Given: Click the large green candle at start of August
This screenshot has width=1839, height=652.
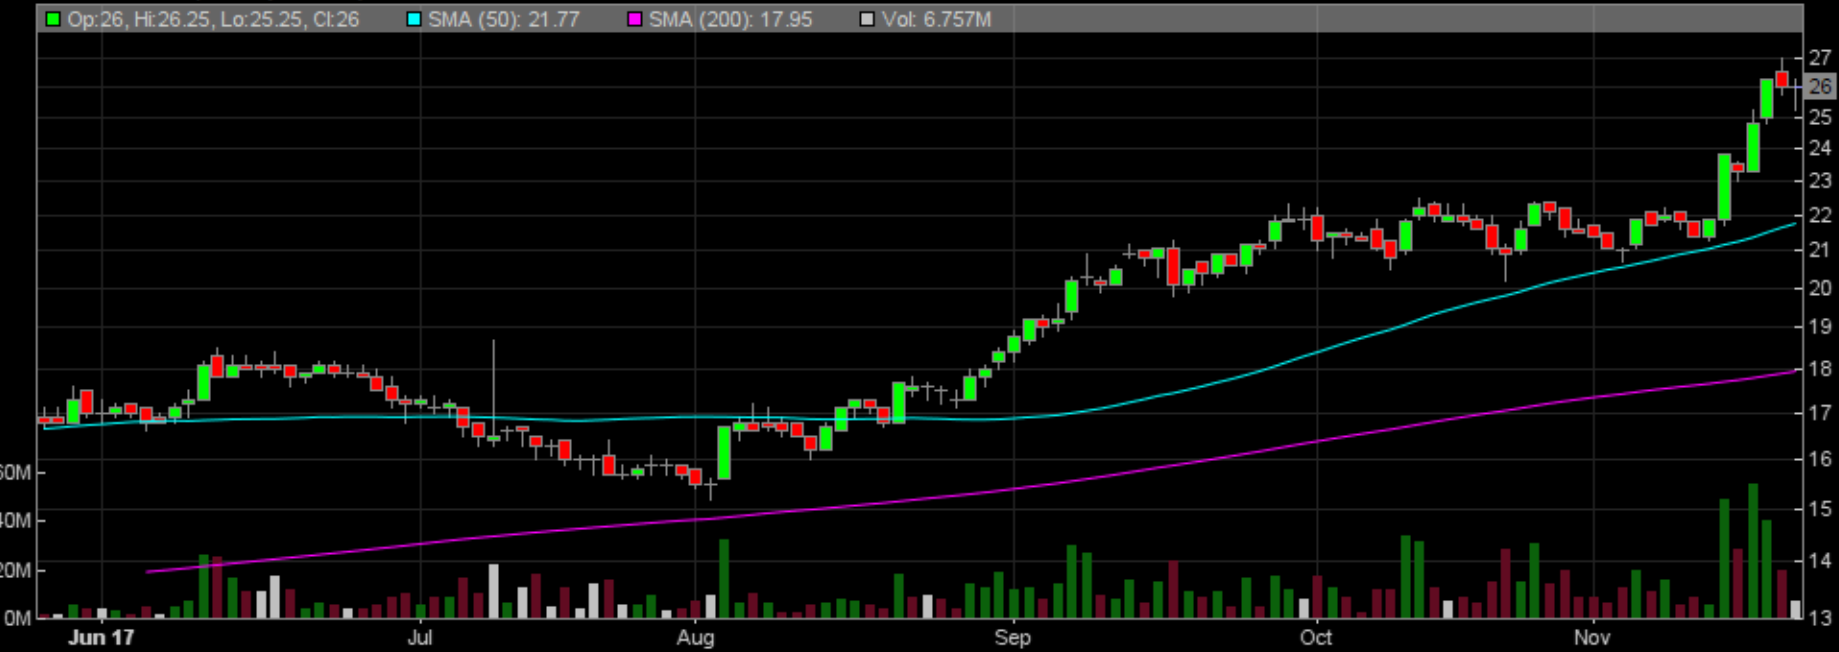Looking at the screenshot, I should pos(724,453).
